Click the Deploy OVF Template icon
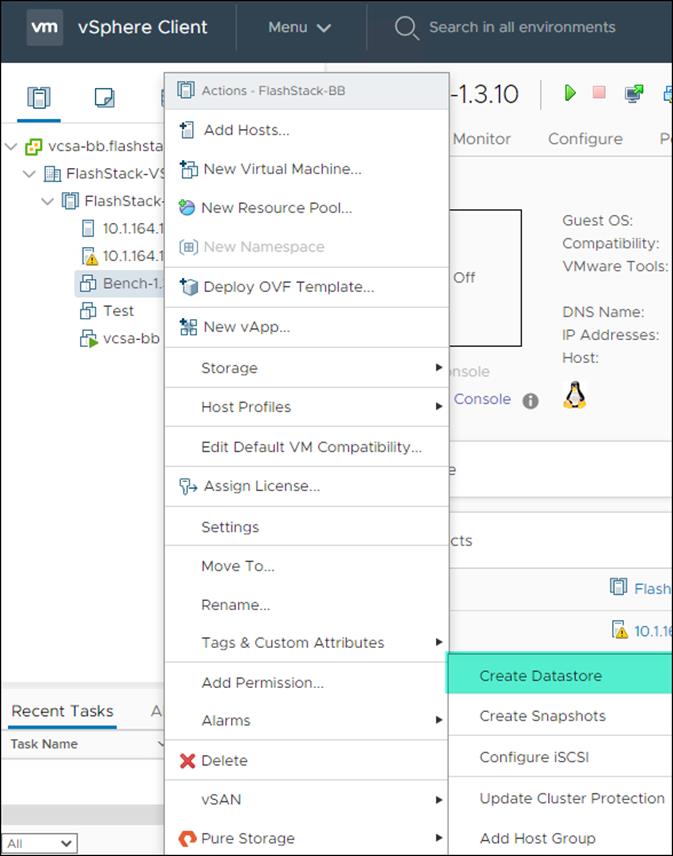 tap(188, 286)
